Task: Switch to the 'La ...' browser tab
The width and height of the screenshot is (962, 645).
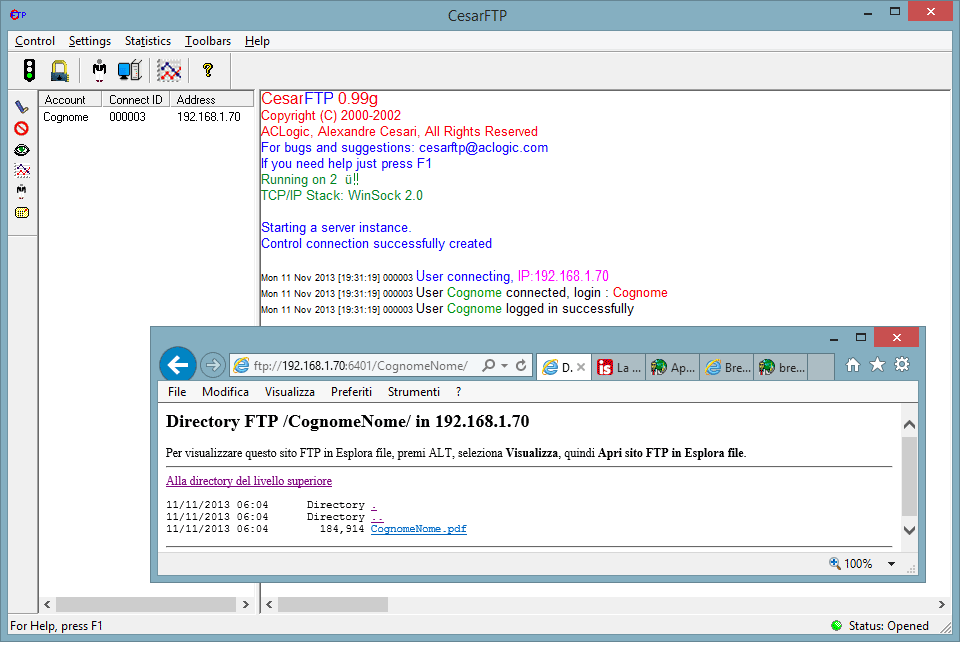Action: [618, 367]
